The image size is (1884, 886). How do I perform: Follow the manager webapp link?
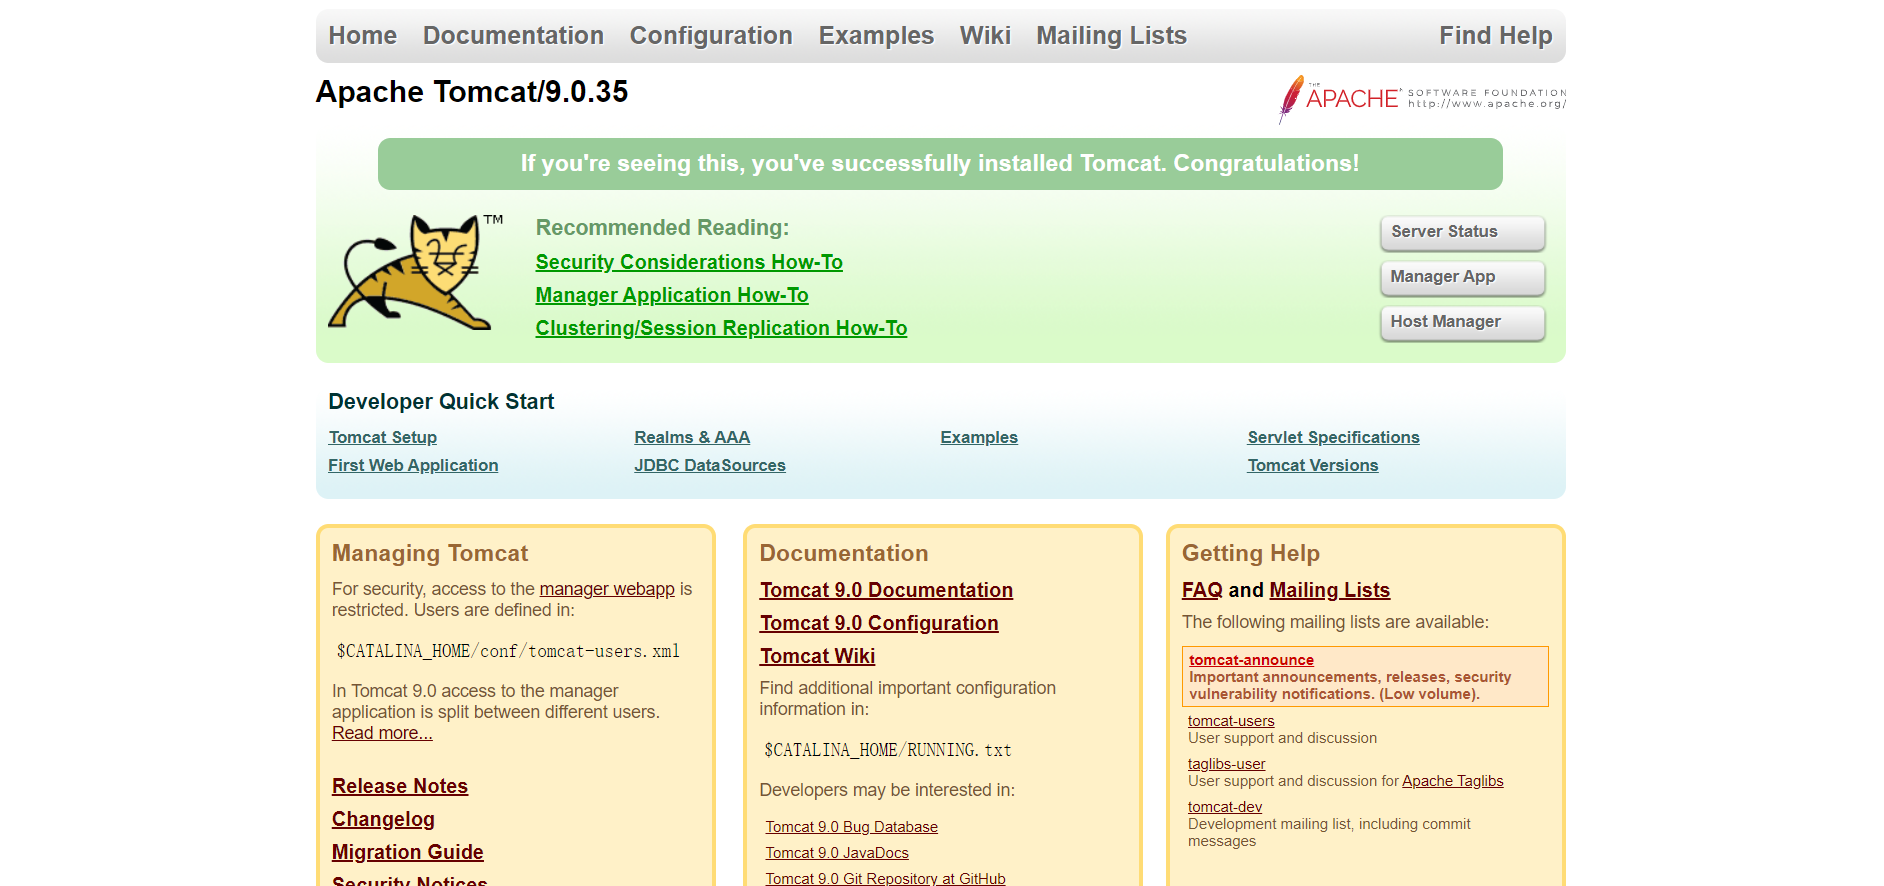click(607, 589)
